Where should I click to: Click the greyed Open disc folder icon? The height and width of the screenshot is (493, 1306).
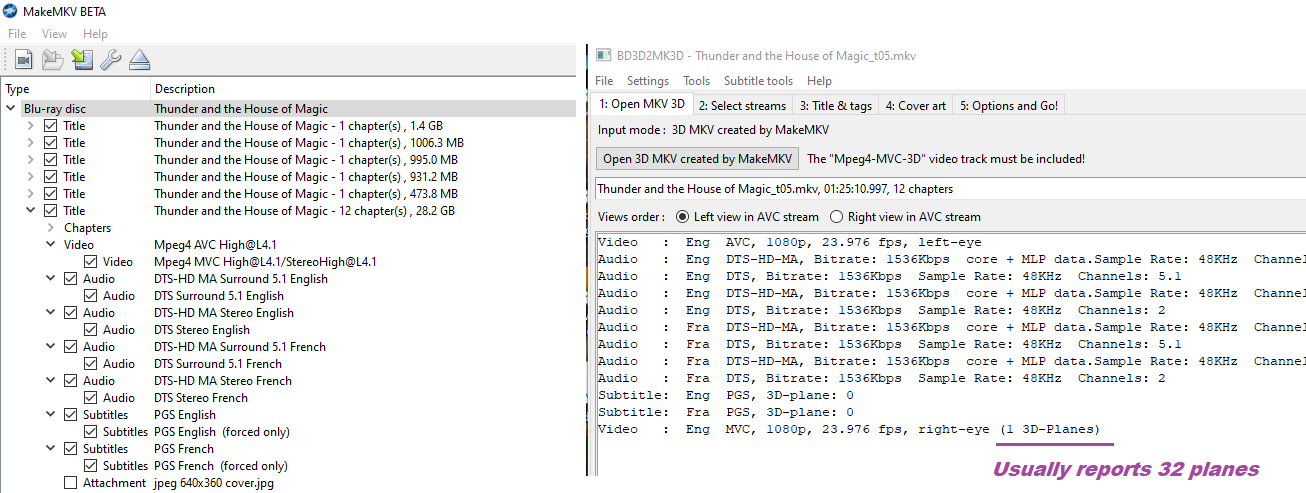(x=52, y=60)
